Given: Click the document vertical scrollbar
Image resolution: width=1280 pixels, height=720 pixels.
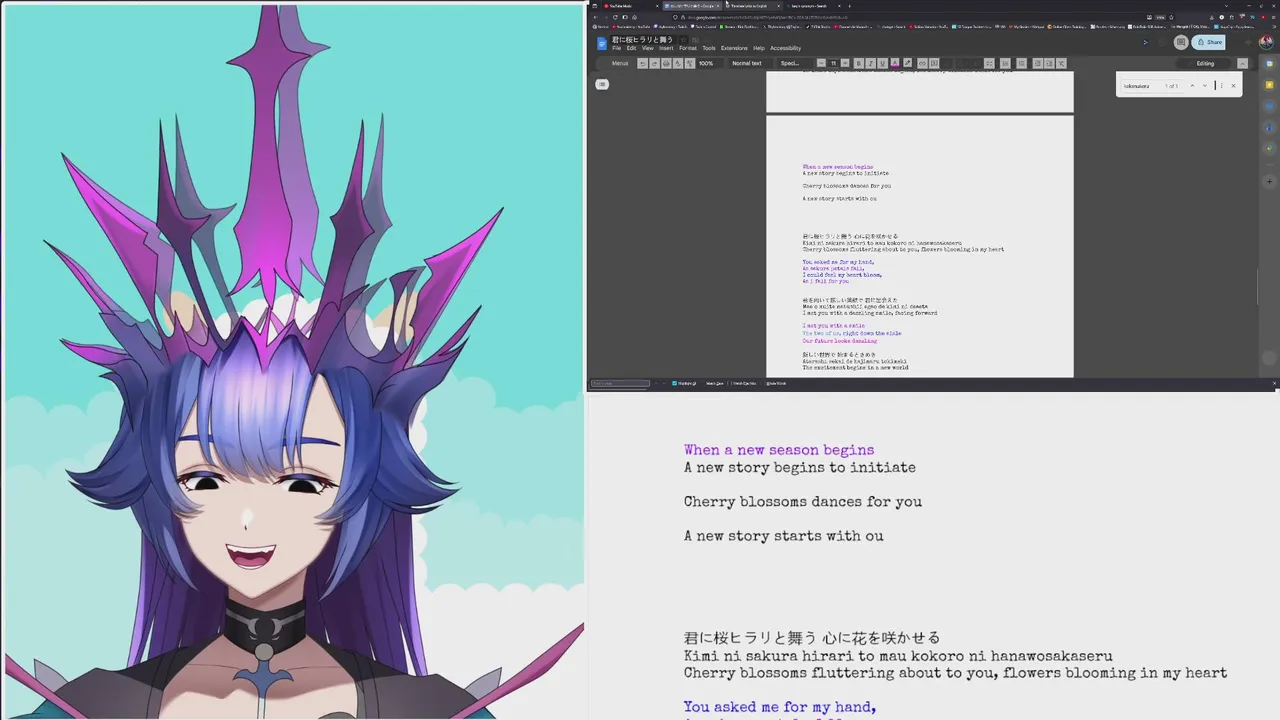Looking at the screenshot, I should point(1258,285).
